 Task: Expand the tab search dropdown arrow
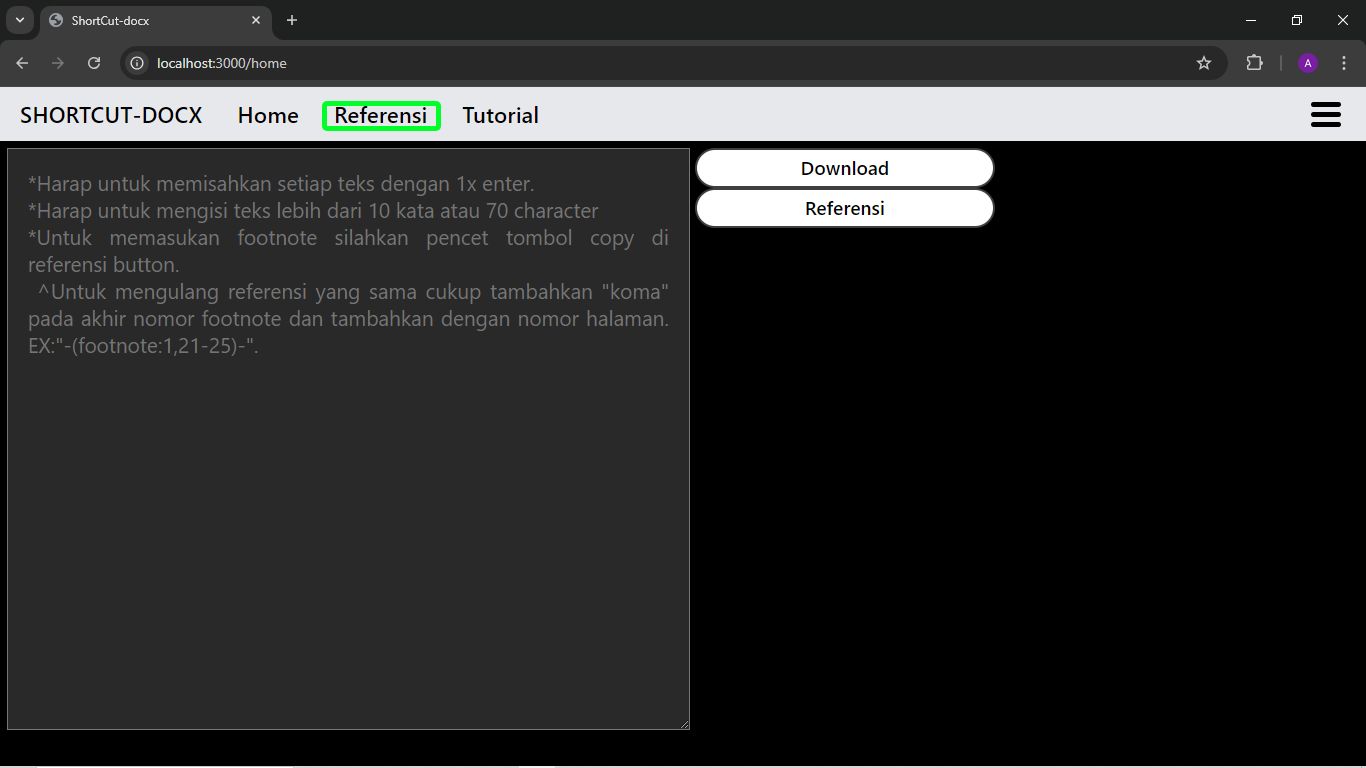[x=19, y=20]
